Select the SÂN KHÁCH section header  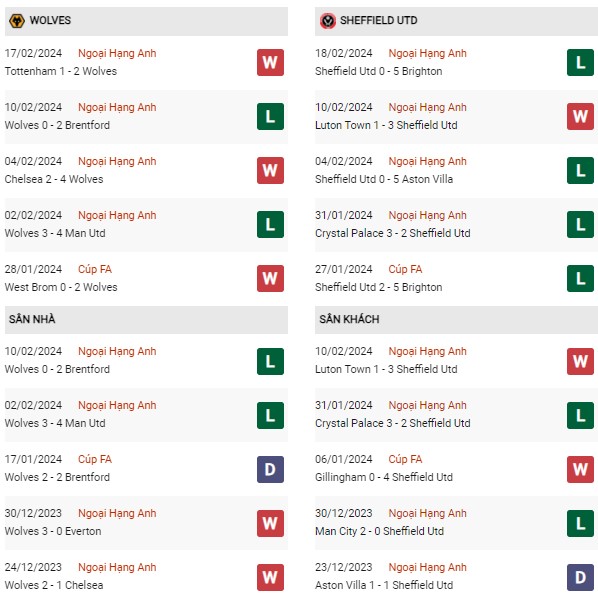[x=456, y=320]
